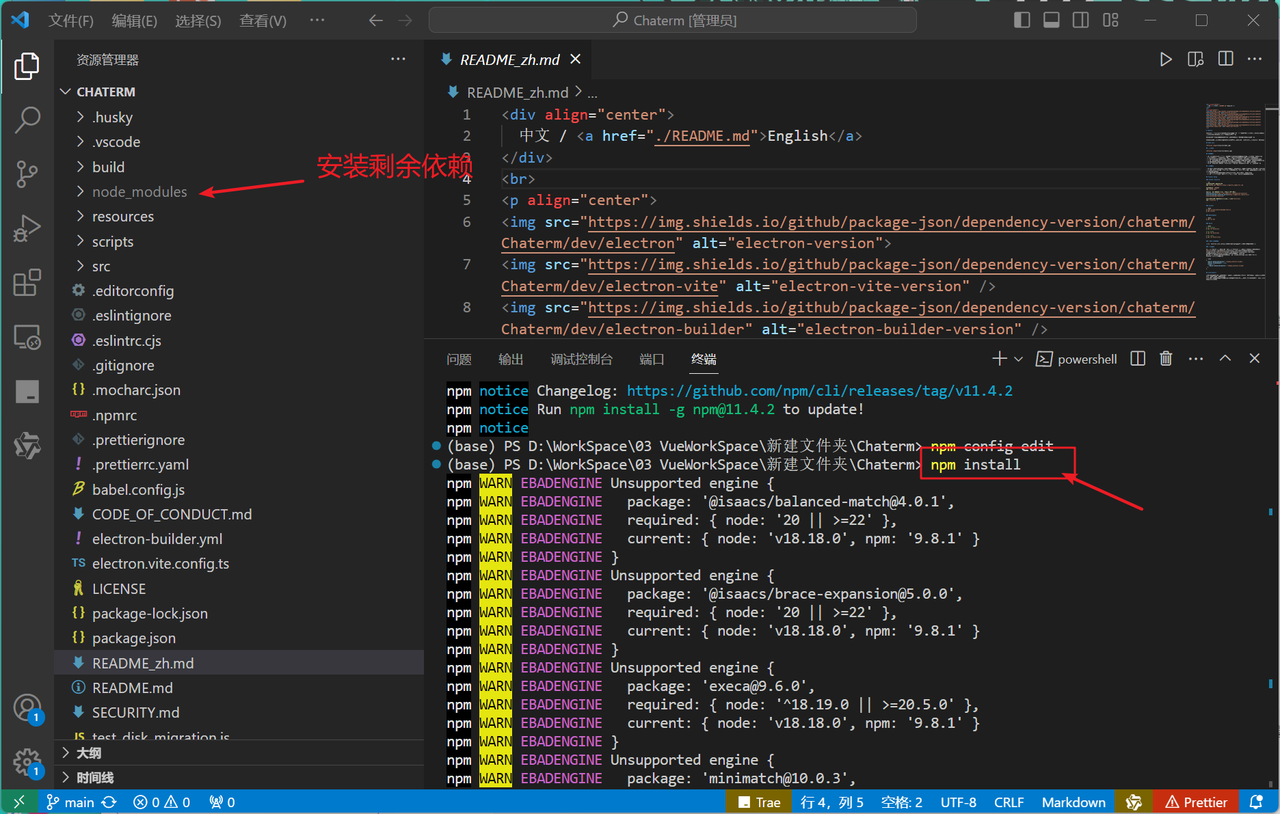Split the terminal pane

point(1137,359)
